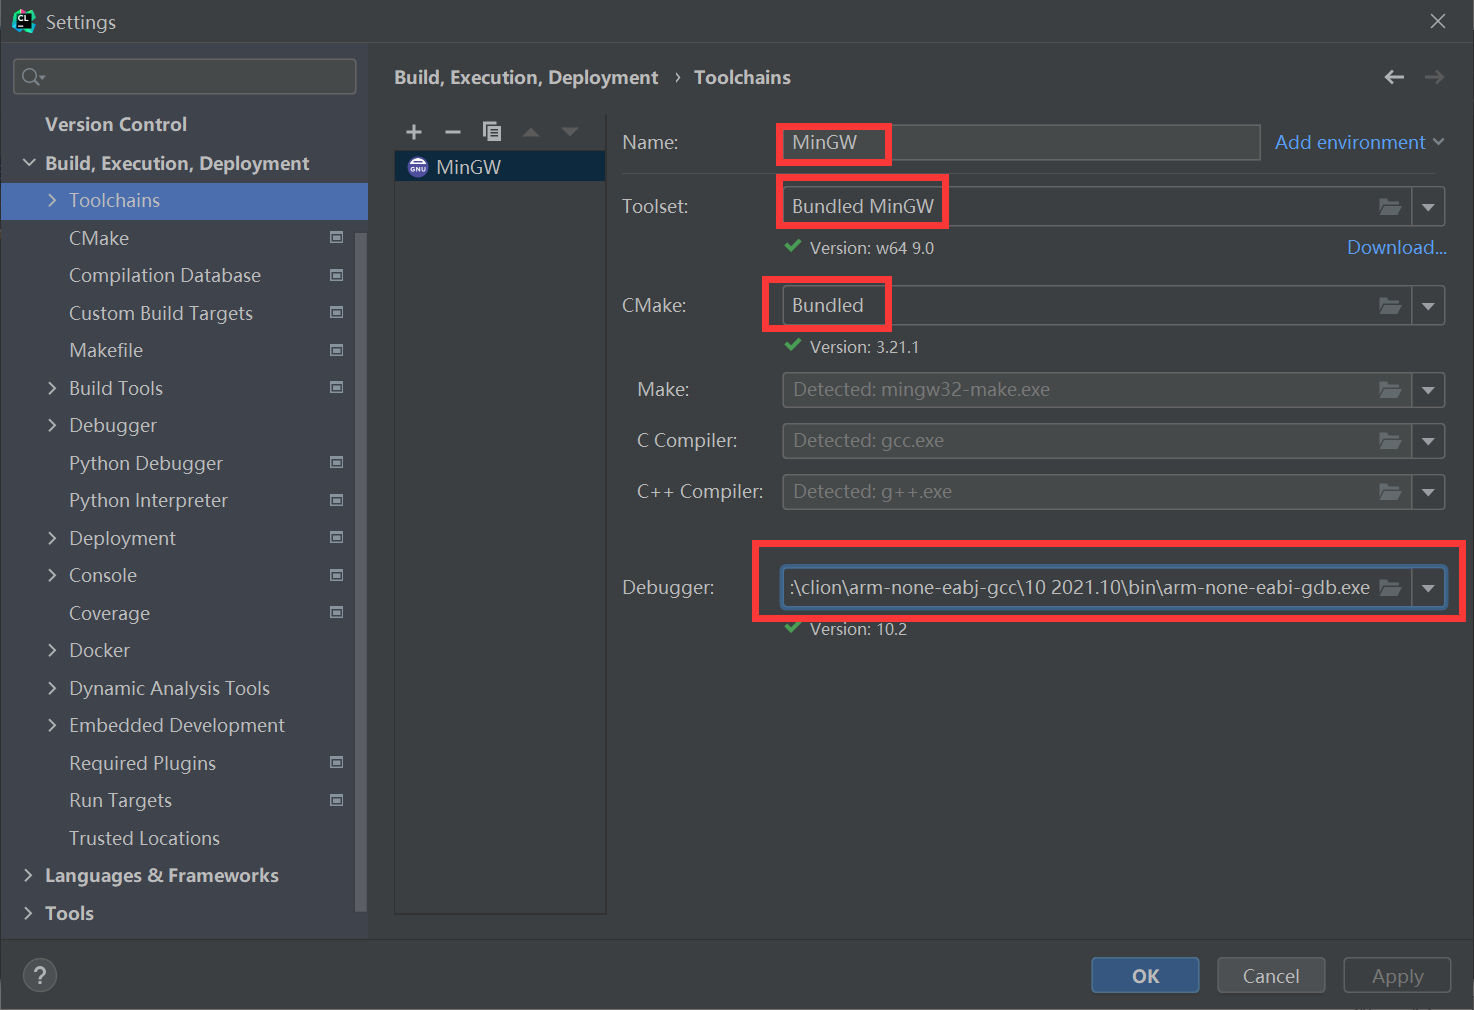Navigate forward with the right arrow
The image size is (1474, 1010).
(x=1435, y=77)
